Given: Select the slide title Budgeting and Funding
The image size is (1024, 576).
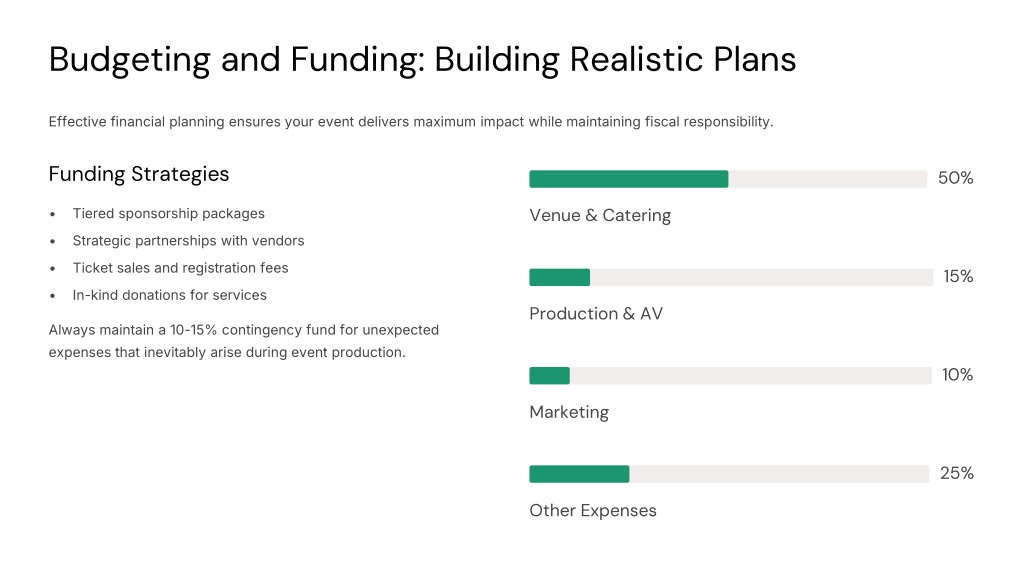Looking at the screenshot, I should click(422, 60).
